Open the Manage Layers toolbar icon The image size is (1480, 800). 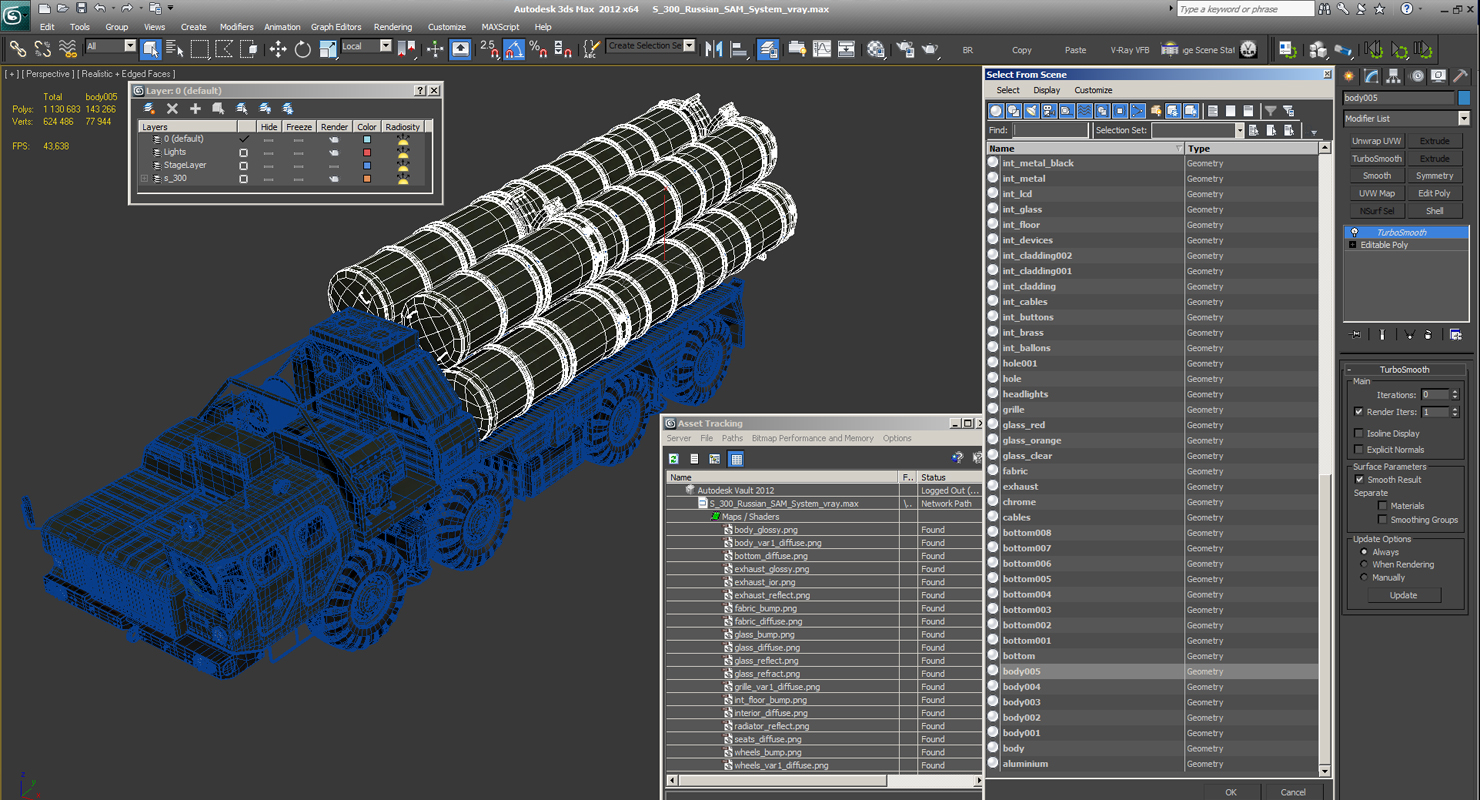click(768, 49)
